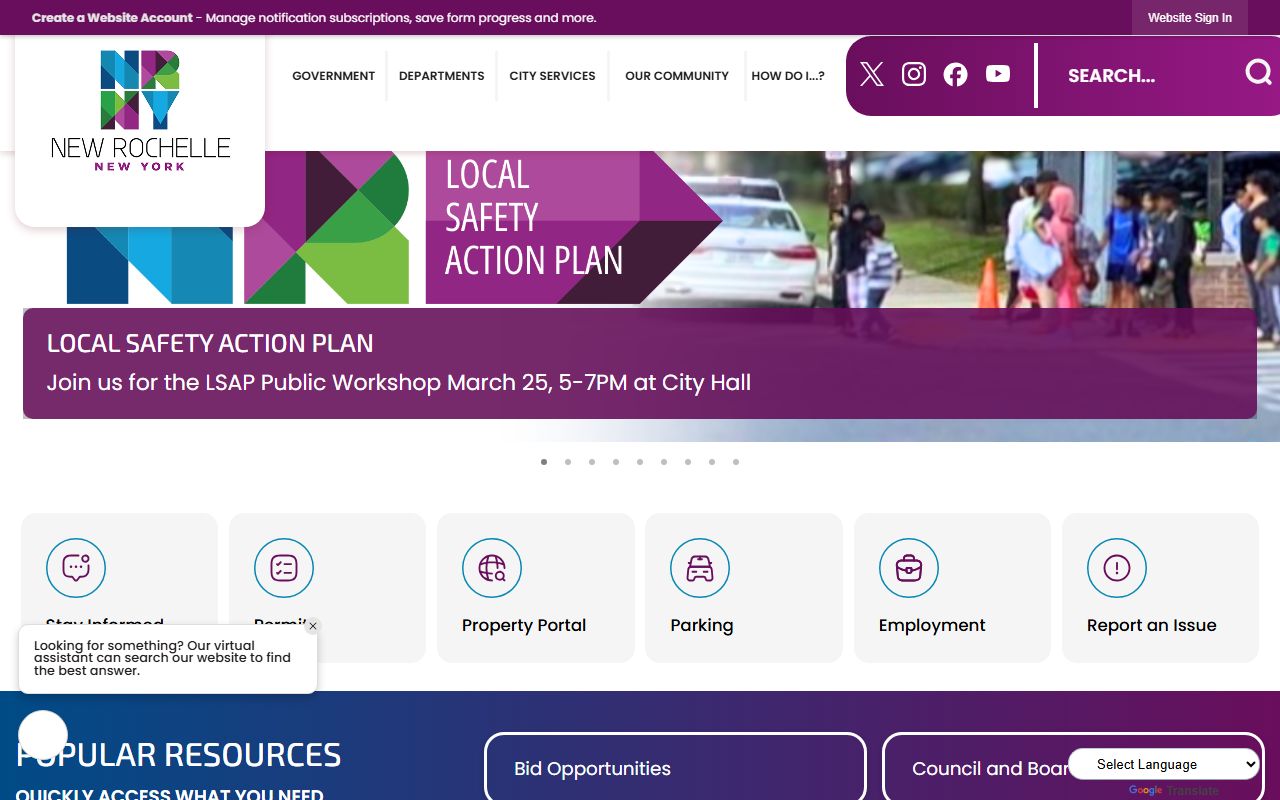Click the search magnifying glass icon
The image size is (1280, 800).
(1258, 73)
